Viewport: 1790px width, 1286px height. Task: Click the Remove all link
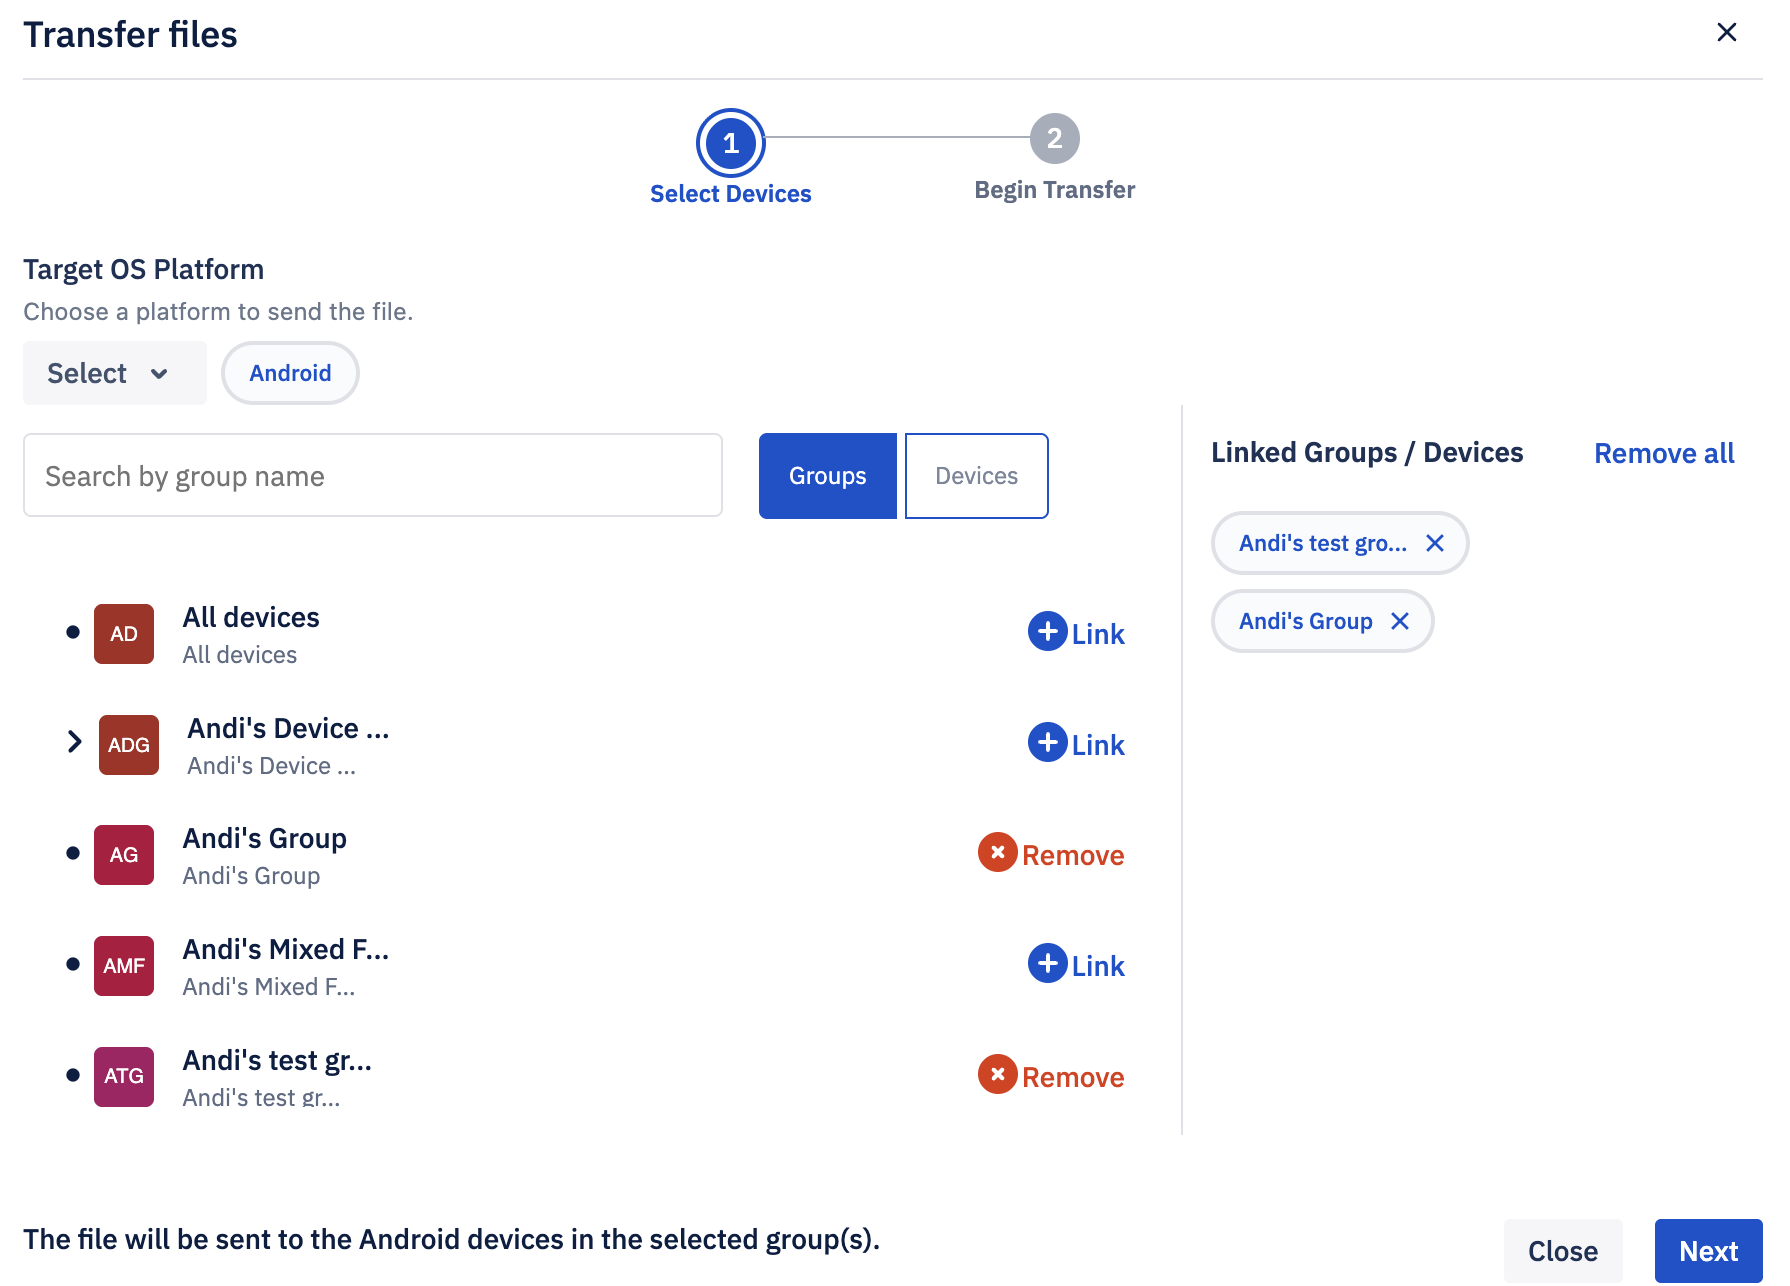point(1663,454)
